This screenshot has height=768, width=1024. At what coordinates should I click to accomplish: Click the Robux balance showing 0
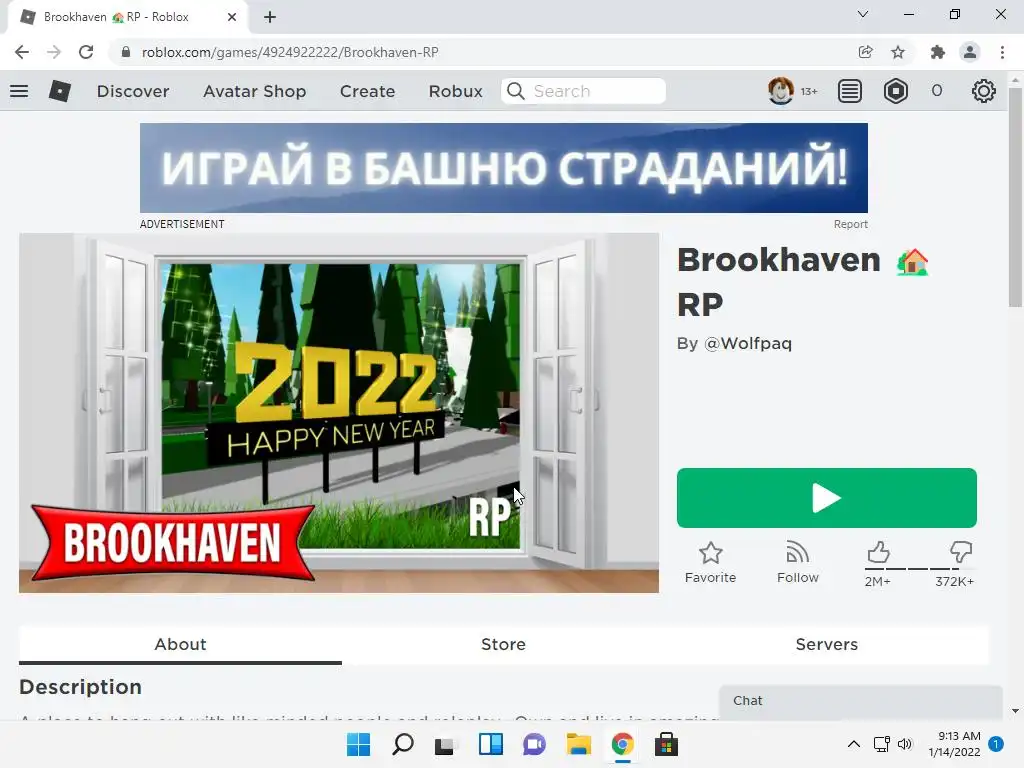pyautogui.click(x=936, y=91)
